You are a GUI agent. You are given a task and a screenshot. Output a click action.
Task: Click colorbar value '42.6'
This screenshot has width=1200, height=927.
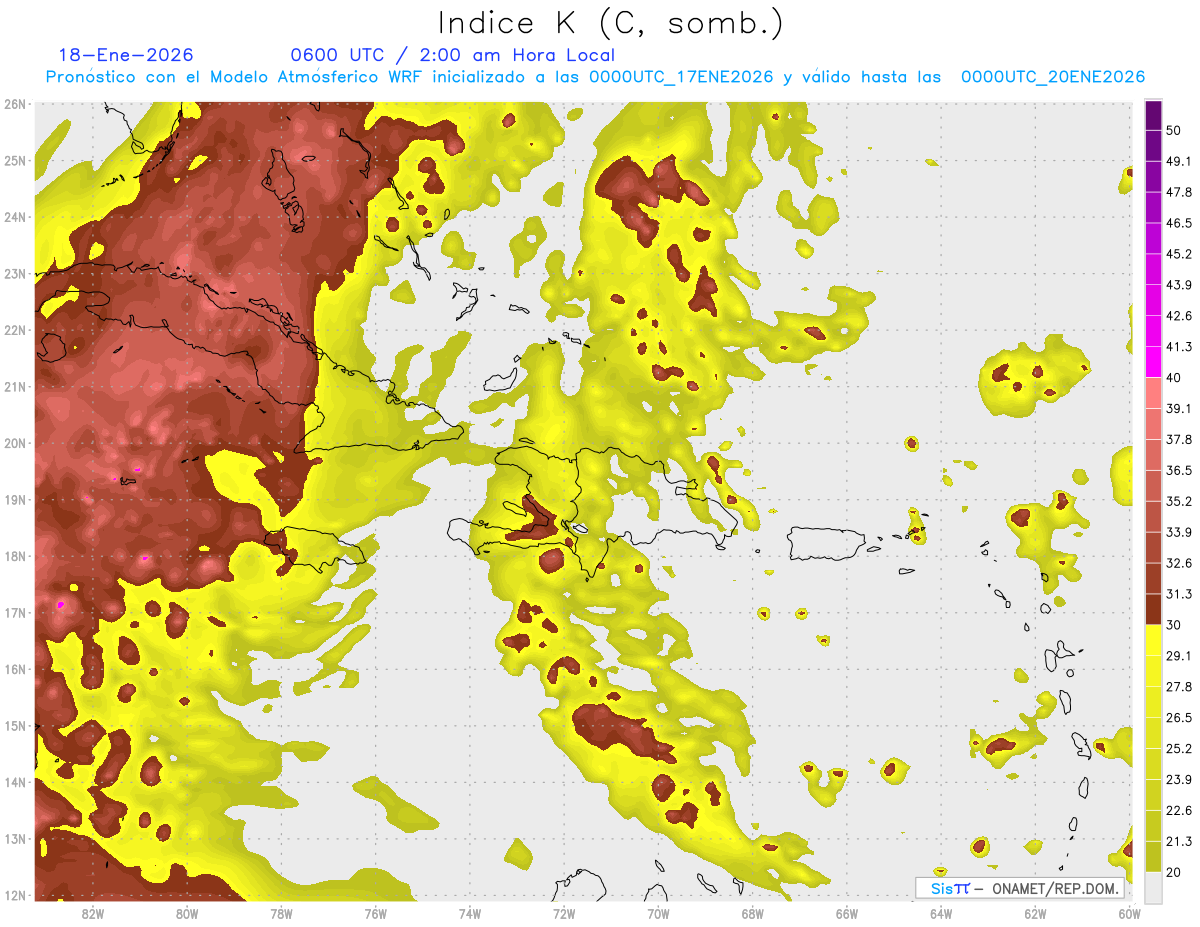[1179, 316]
